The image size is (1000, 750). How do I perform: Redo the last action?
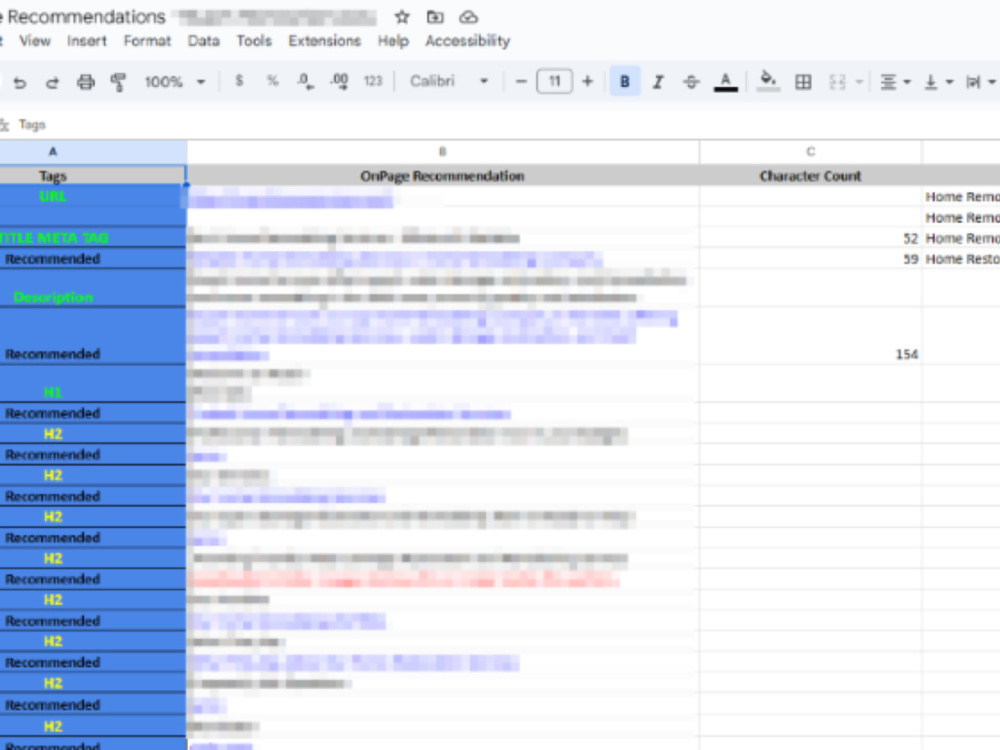(52, 82)
